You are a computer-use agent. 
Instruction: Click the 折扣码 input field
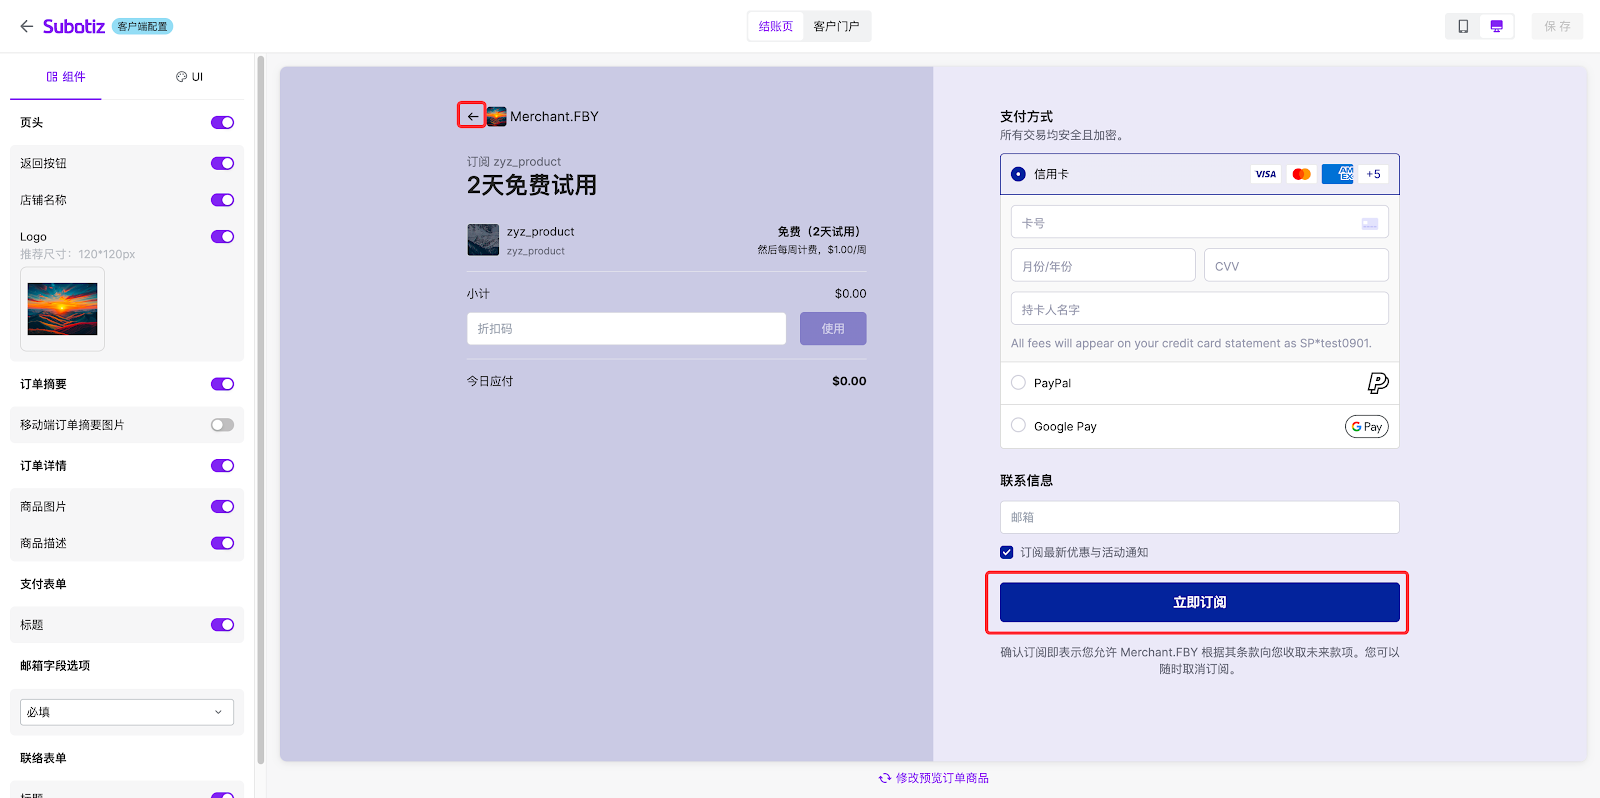tap(626, 329)
